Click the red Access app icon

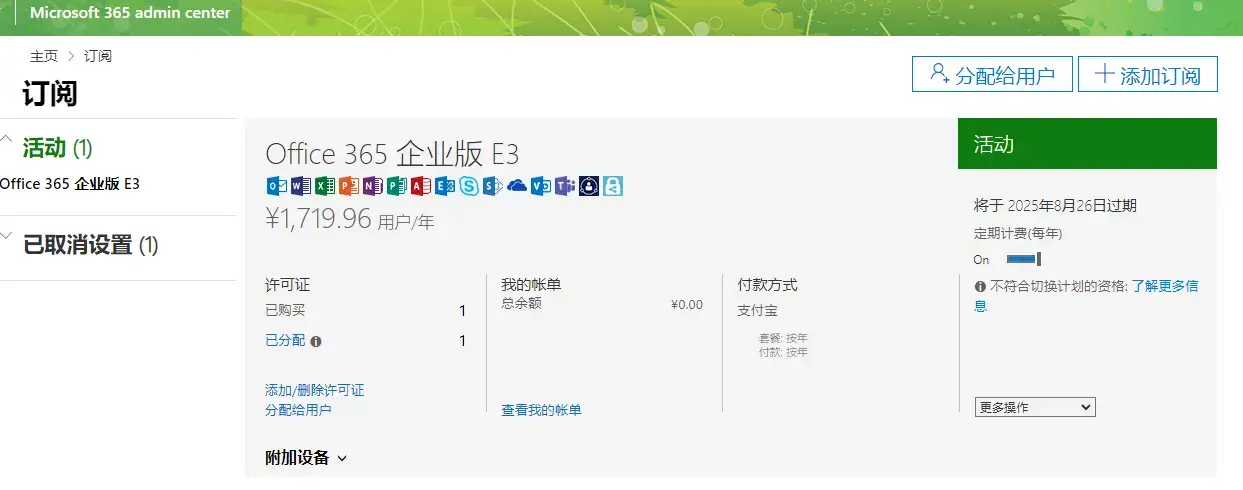(421, 186)
